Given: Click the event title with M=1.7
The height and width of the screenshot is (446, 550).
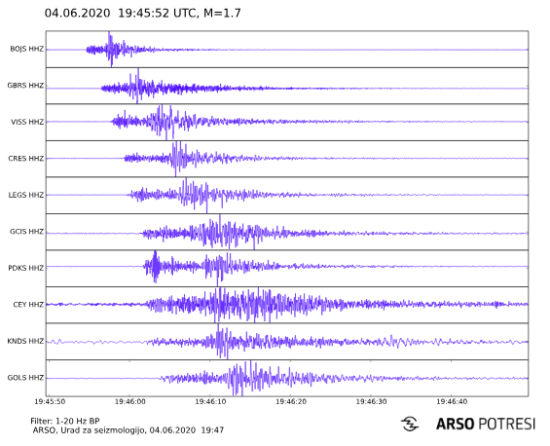Looking at the screenshot, I should pos(143,13).
